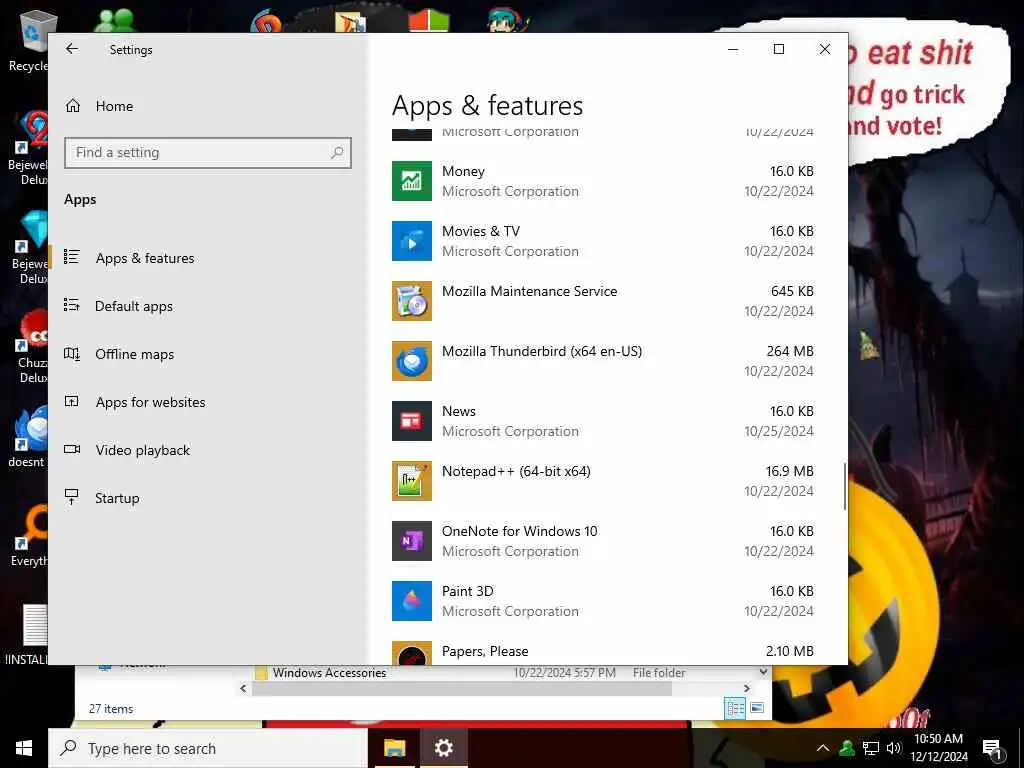Click the Money app icon
The image size is (1024, 768).
pos(411,181)
